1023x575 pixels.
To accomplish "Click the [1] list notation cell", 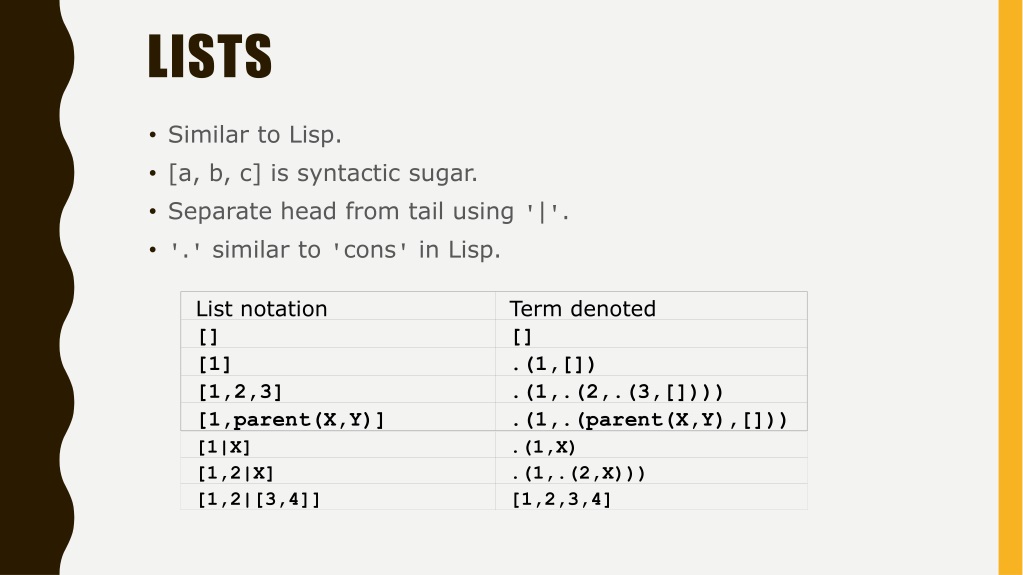I will tap(338, 362).
